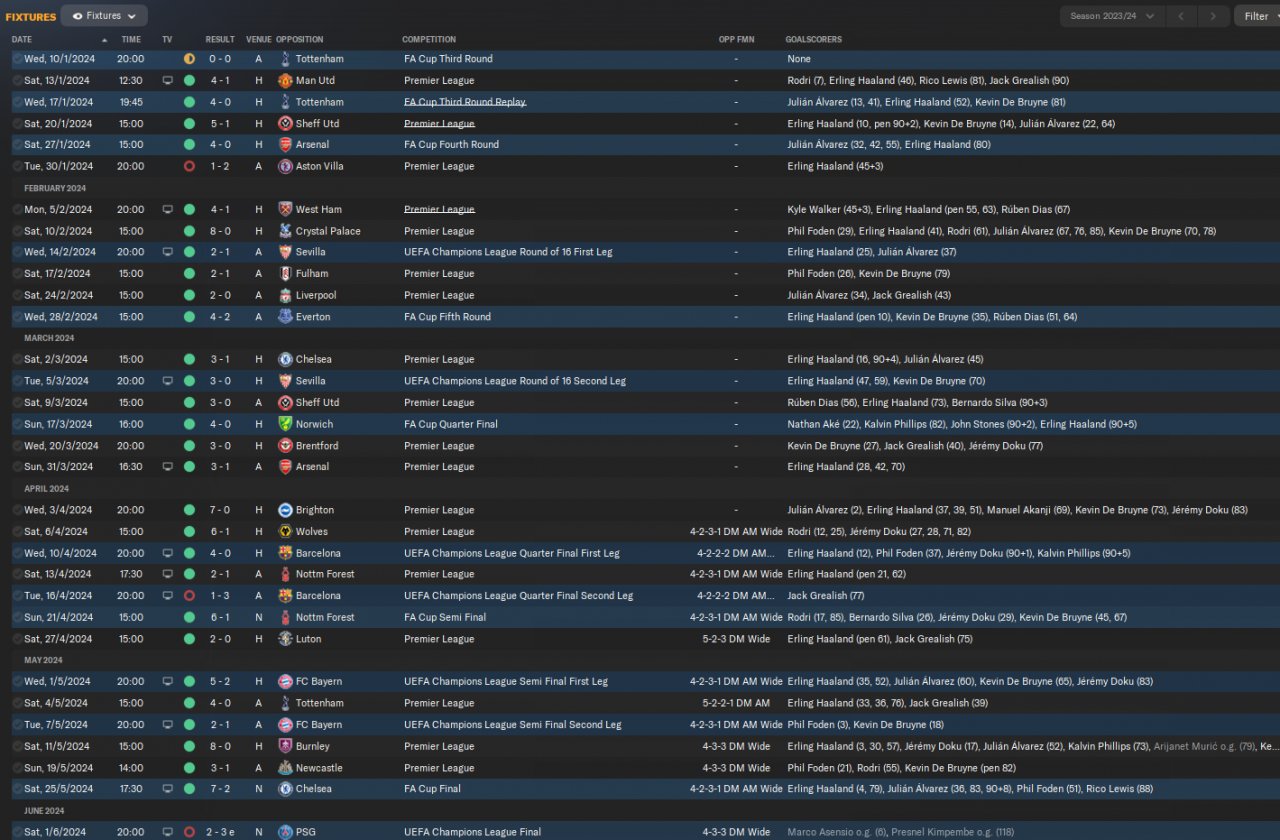1280x840 pixels.
Task: Click the Wolves club badge
Action: click(x=285, y=532)
